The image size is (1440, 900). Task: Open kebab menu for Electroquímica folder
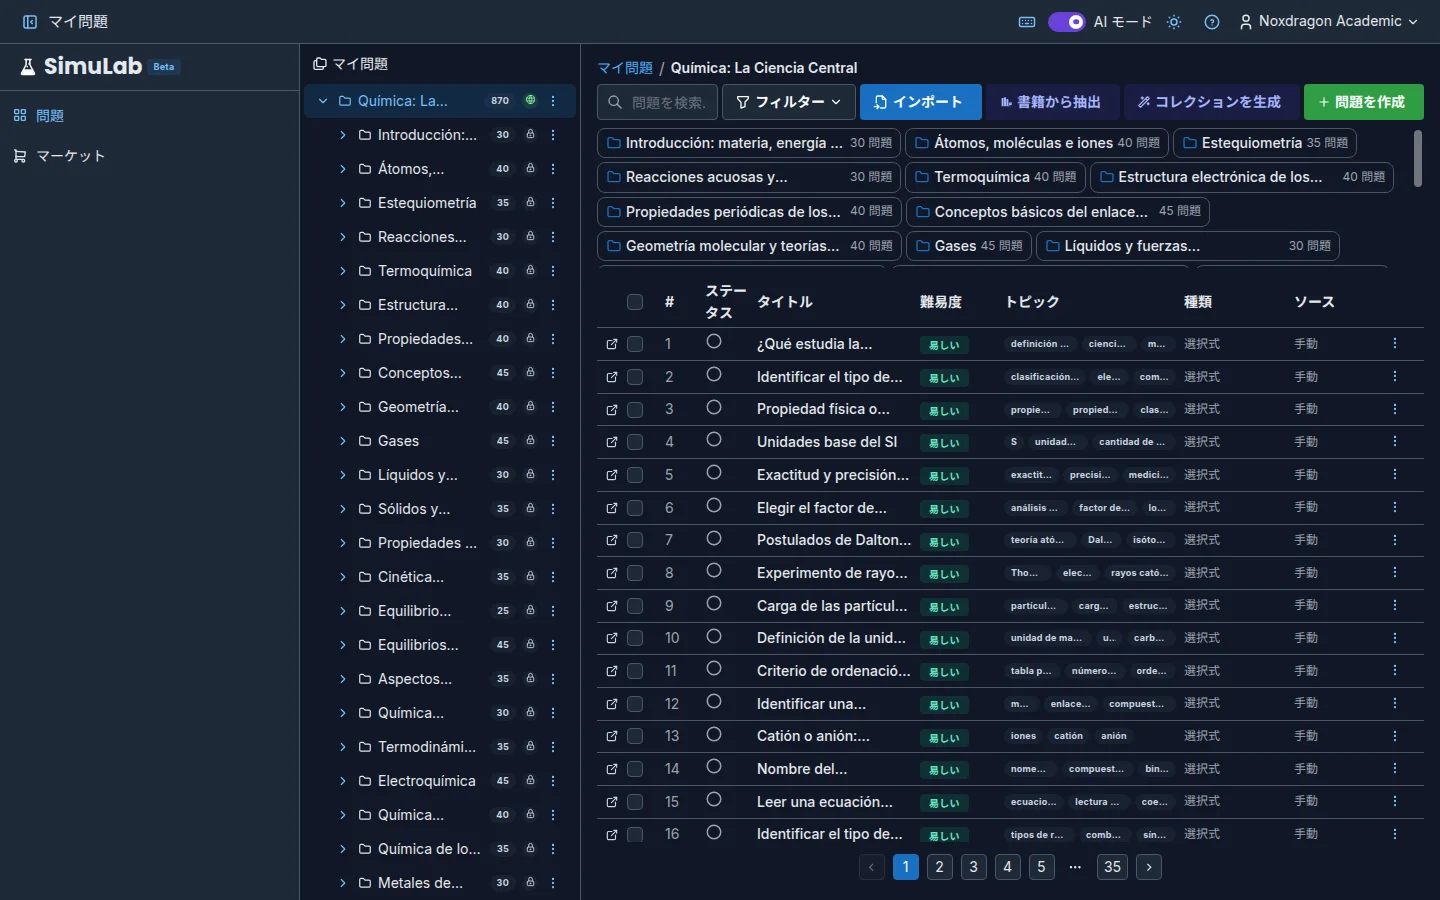553,781
